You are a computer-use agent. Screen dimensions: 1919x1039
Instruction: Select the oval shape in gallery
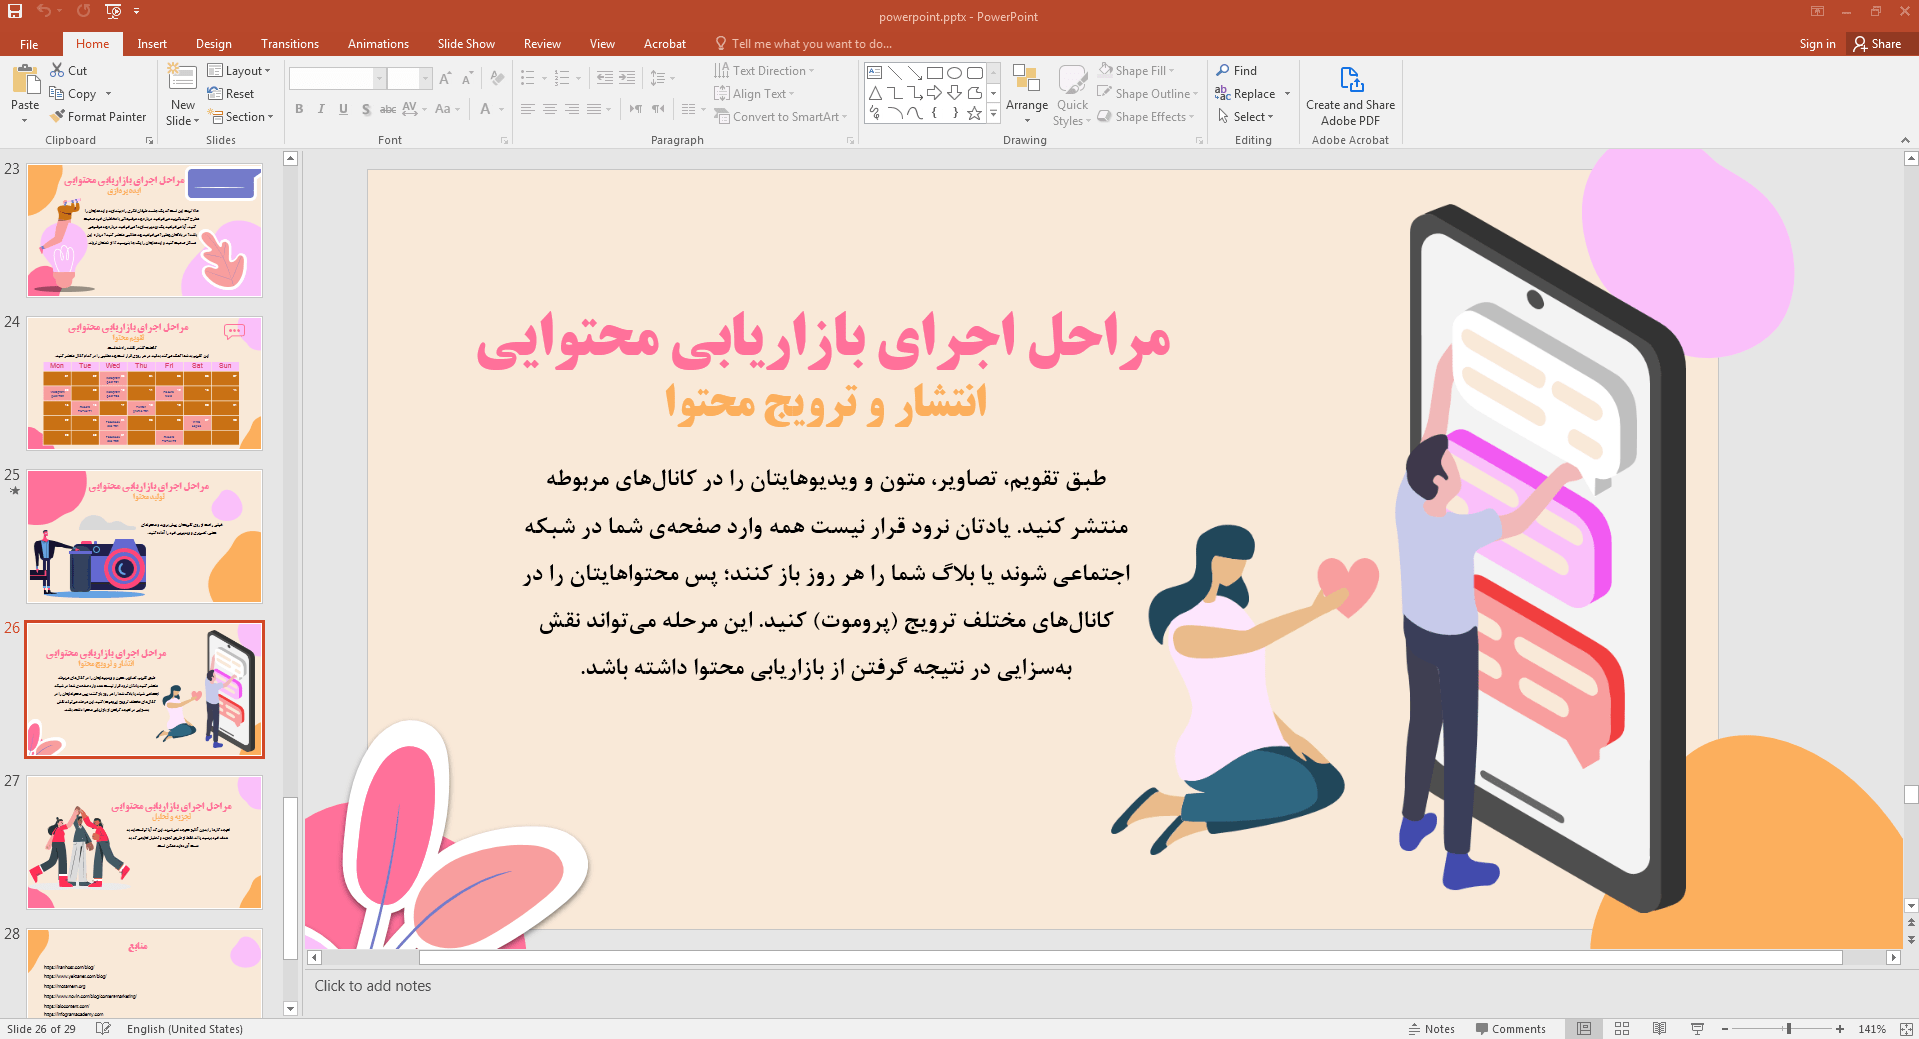tap(954, 73)
